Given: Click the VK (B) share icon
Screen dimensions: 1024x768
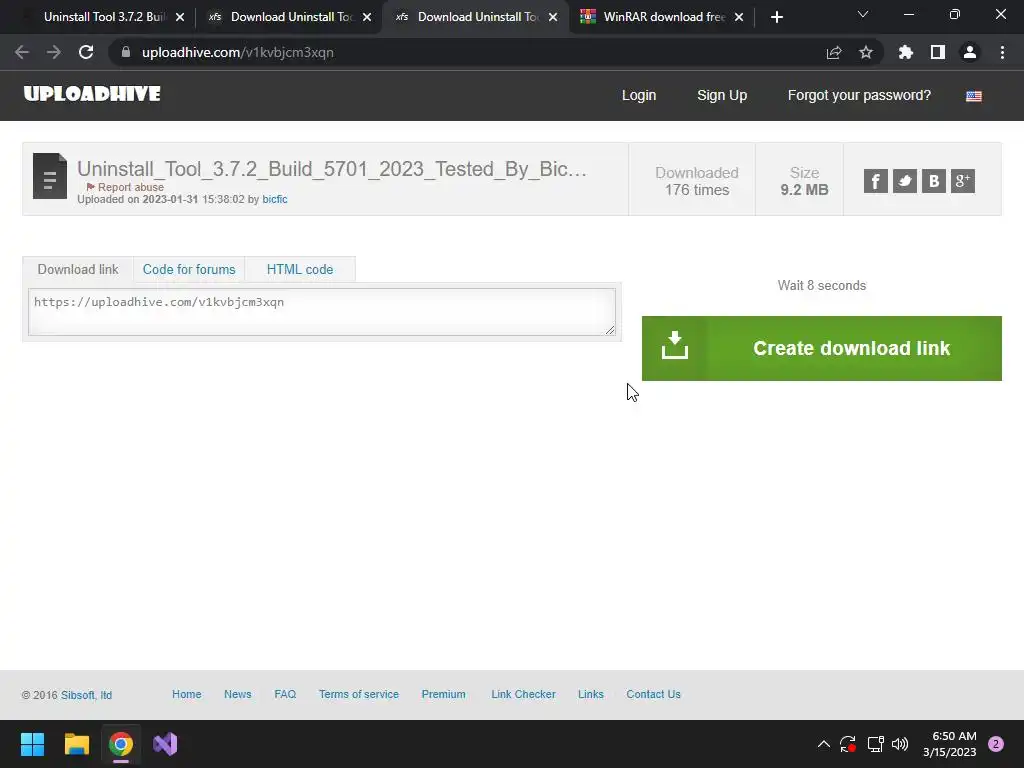Looking at the screenshot, I should (x=934, y=181).
